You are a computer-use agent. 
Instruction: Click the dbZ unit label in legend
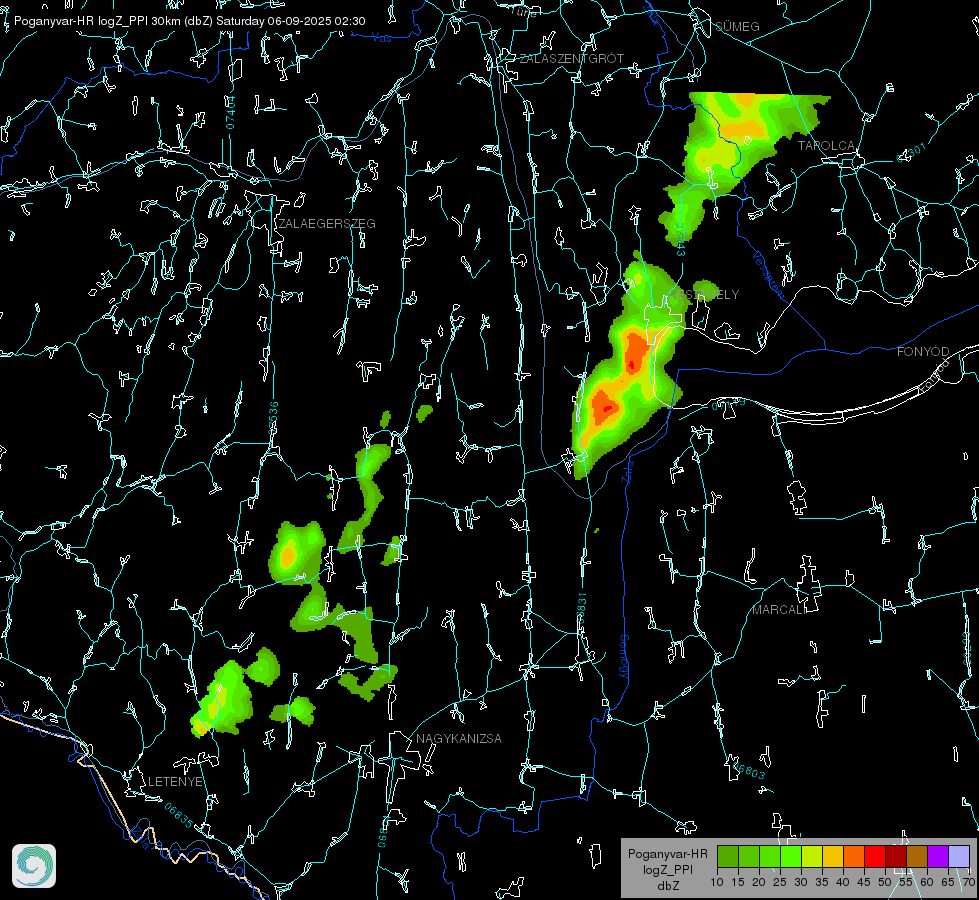pos(667,886)
